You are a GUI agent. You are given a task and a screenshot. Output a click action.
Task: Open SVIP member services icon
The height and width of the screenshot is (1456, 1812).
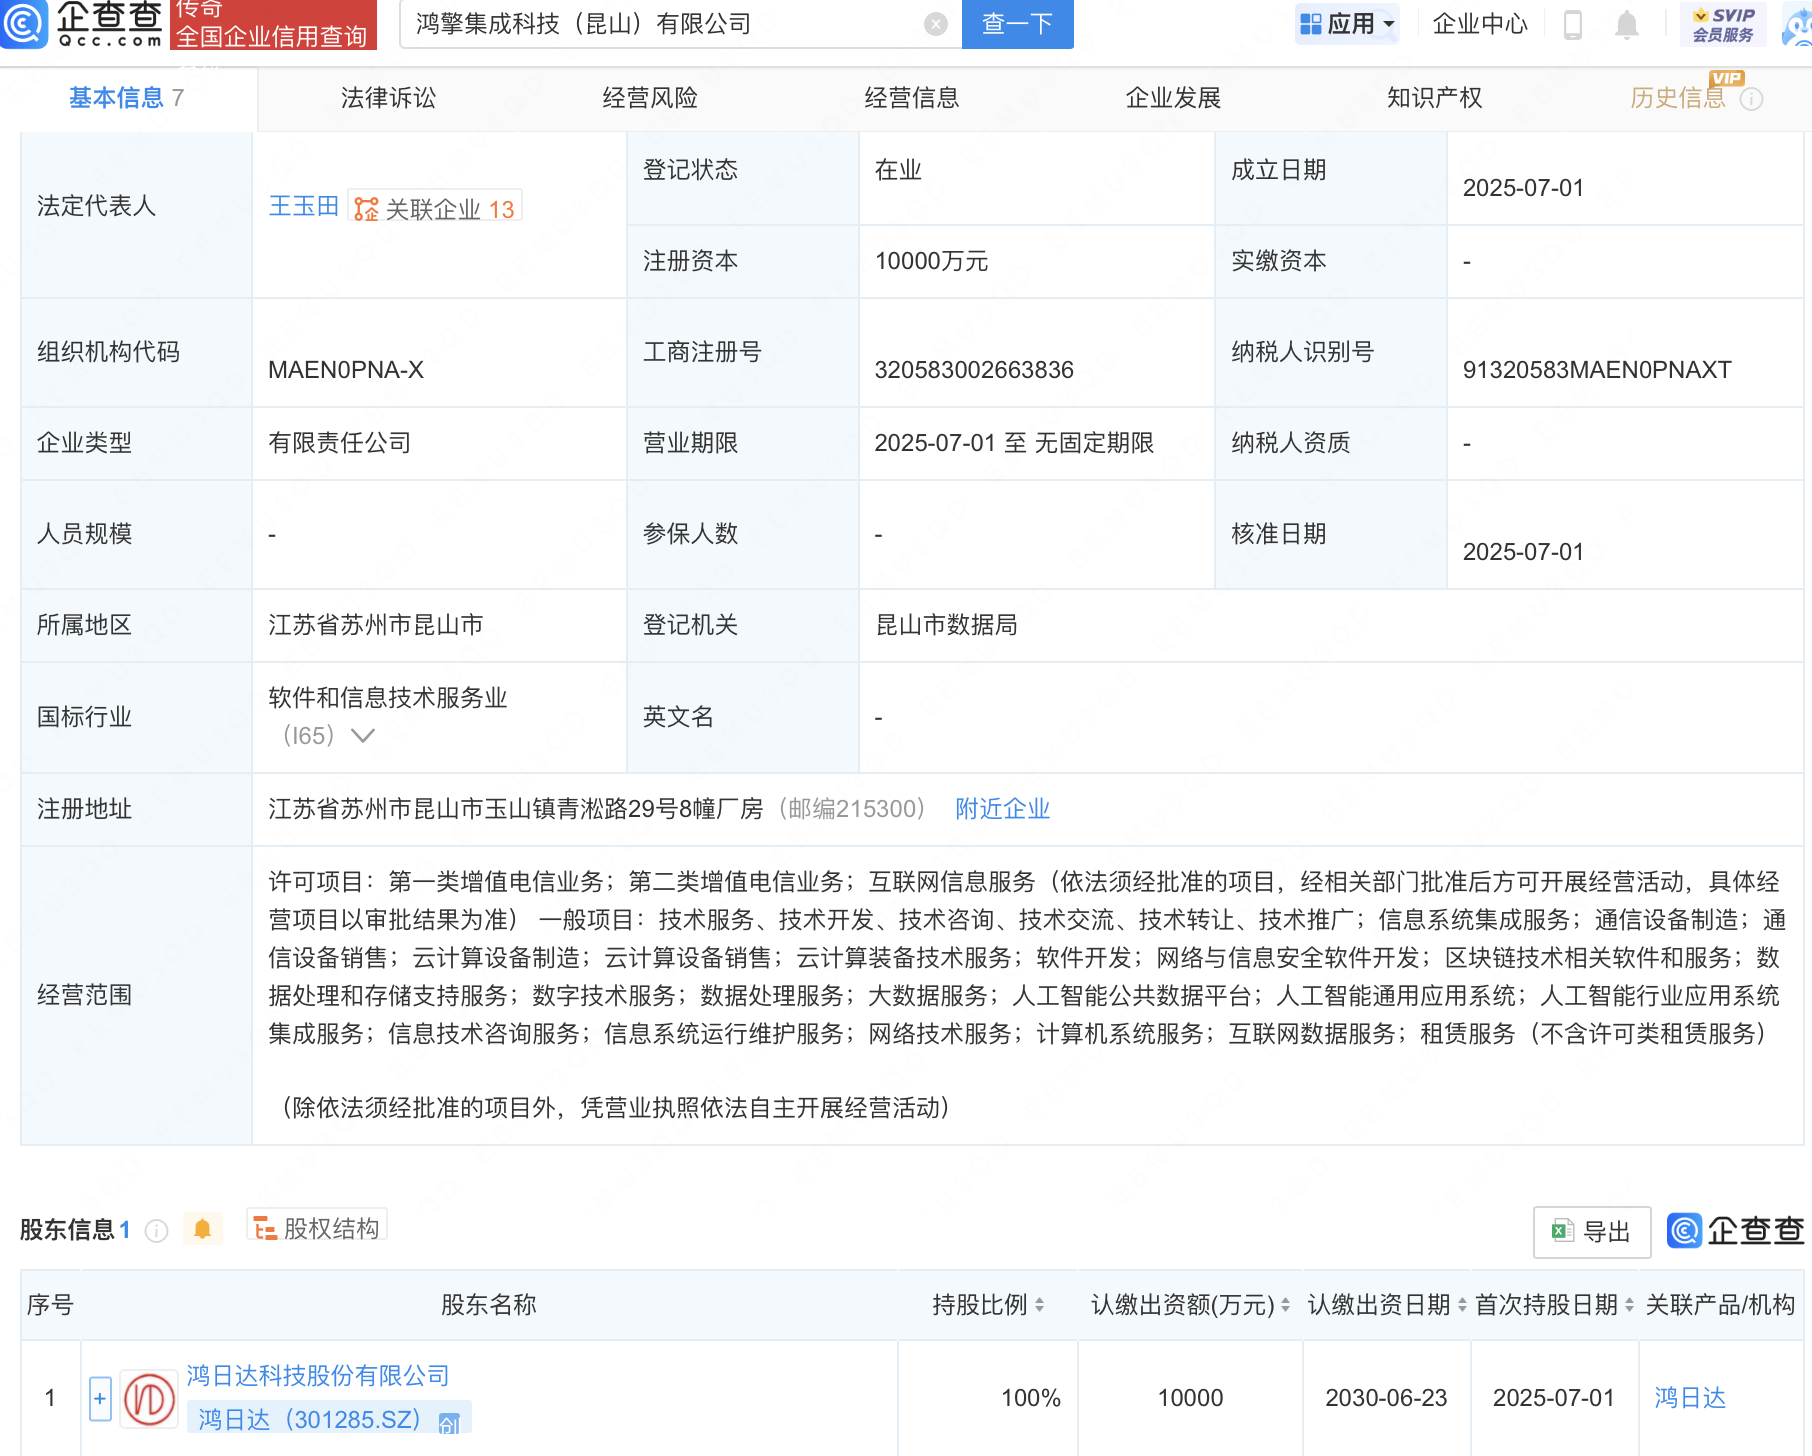pos(1723,24)
